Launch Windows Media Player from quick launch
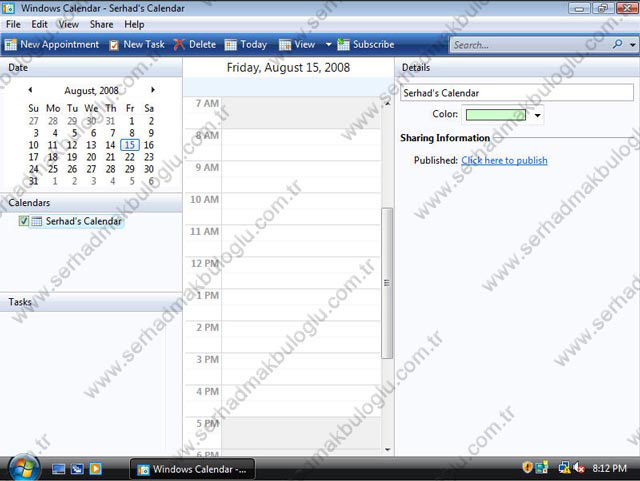Image resolution: width=640 pixels, height=481 pixels. pyautogui.click(x=96, y=469)
